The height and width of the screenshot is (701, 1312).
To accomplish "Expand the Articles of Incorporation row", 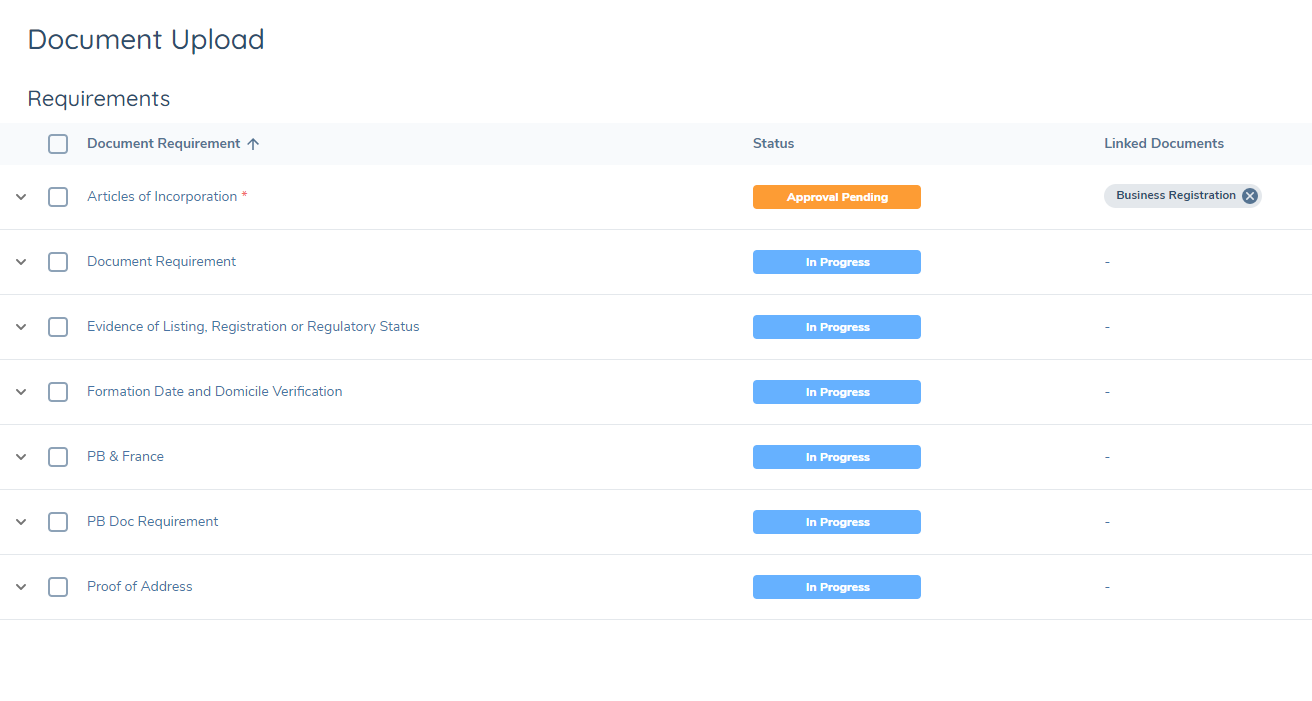I will 21,197.
